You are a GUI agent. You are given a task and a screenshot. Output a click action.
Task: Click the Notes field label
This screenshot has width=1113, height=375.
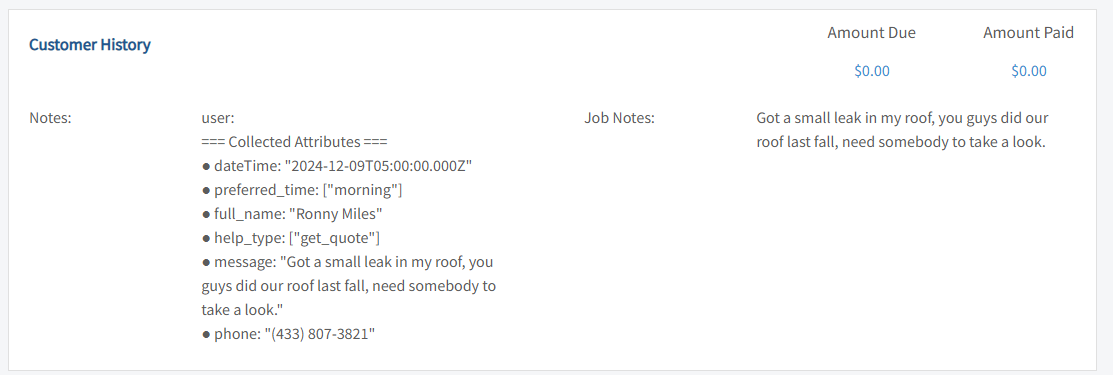[50, 118]
